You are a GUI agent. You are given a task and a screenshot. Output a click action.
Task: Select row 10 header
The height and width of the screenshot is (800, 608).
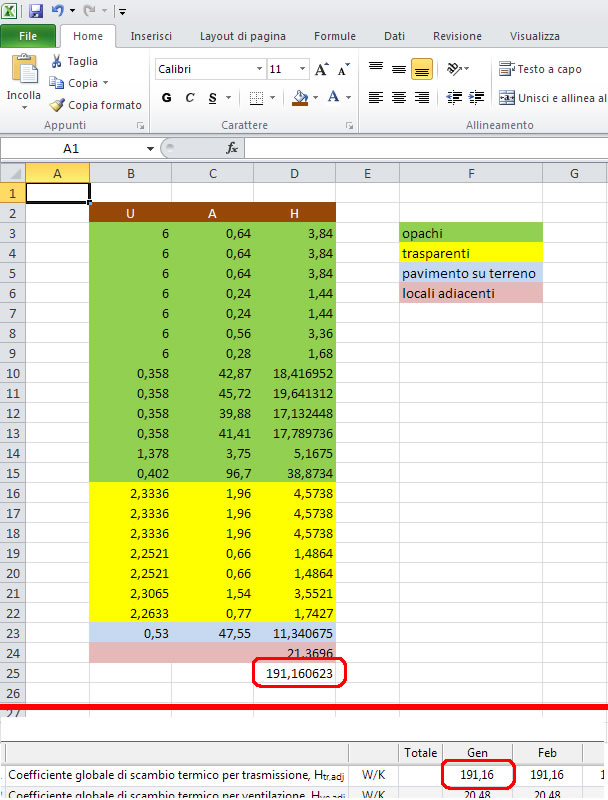click(x=13, y=374)
